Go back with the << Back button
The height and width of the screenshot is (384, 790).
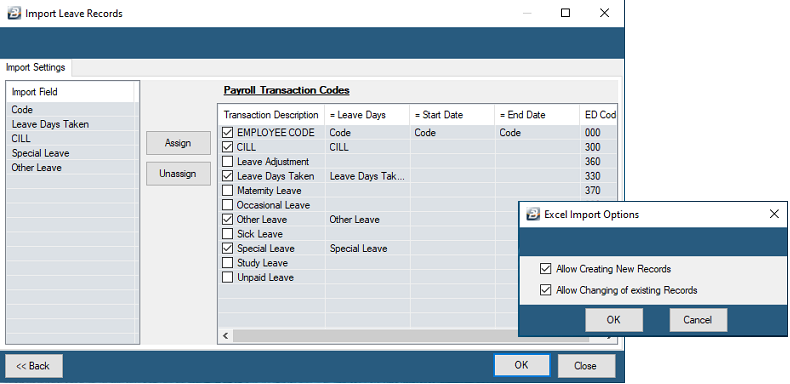[x=34, y=366]
